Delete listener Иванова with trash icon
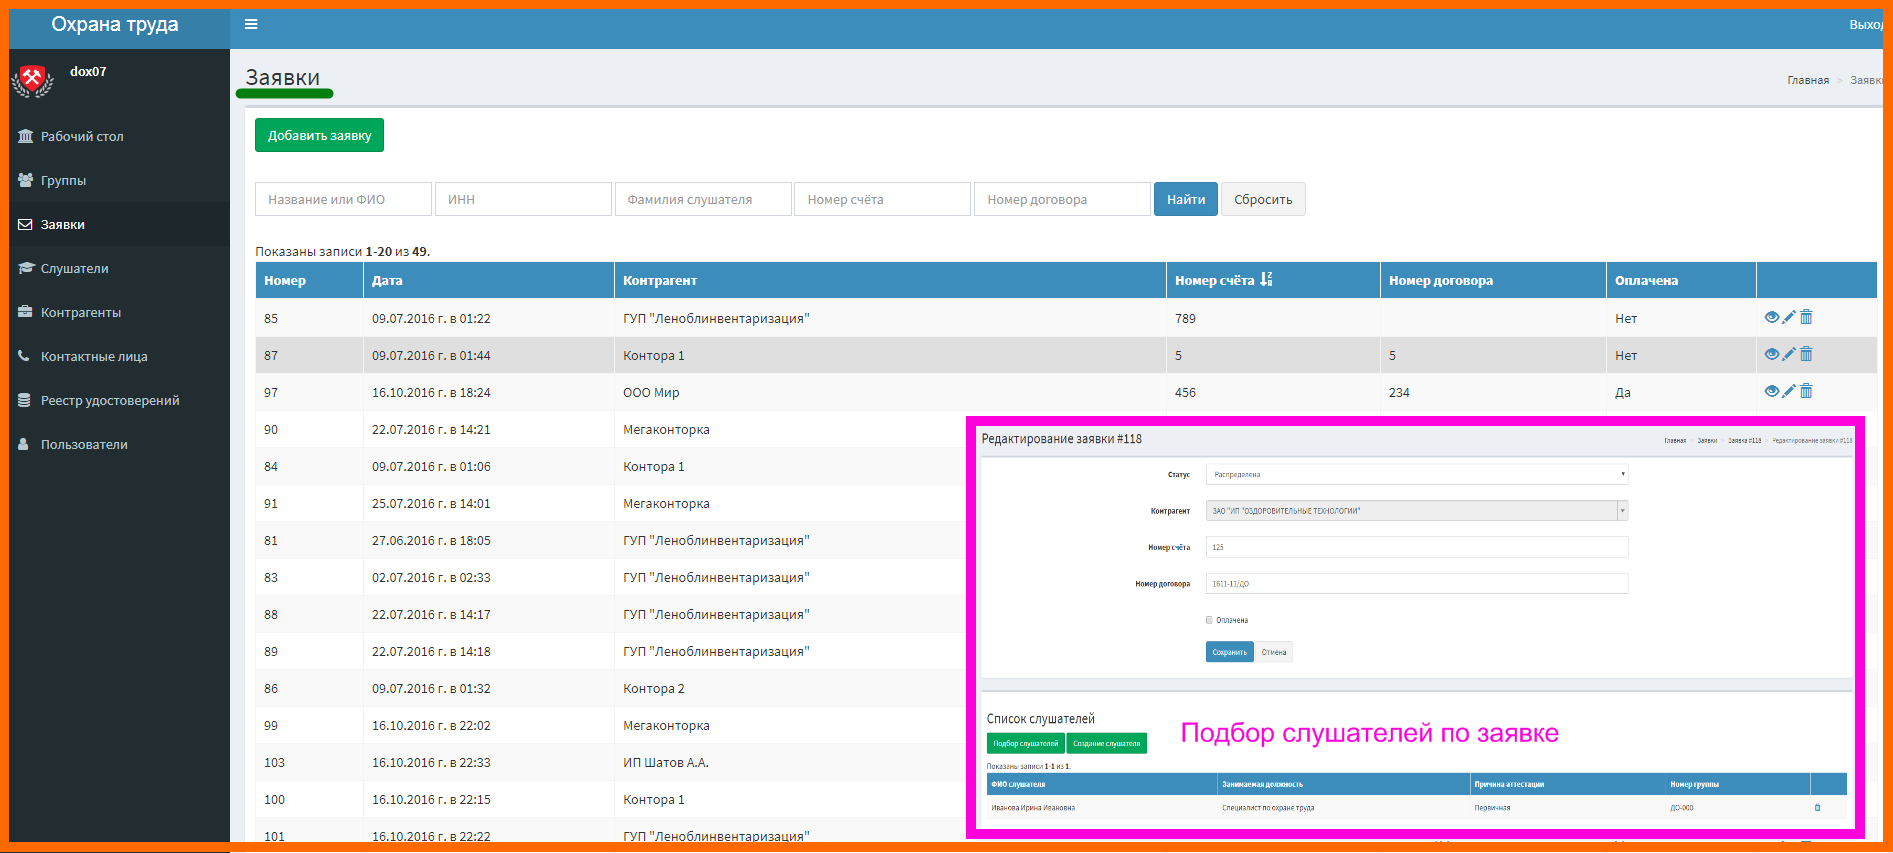This screenshot has height=853, width=1893. [1817, 808]
